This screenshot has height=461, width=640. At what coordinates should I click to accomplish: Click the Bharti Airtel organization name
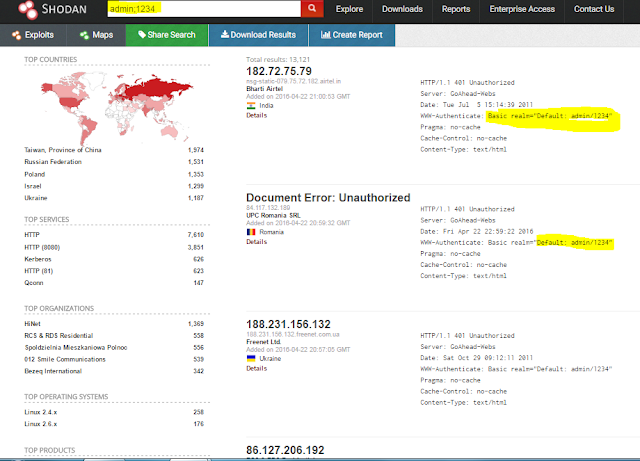pos(264,89)
